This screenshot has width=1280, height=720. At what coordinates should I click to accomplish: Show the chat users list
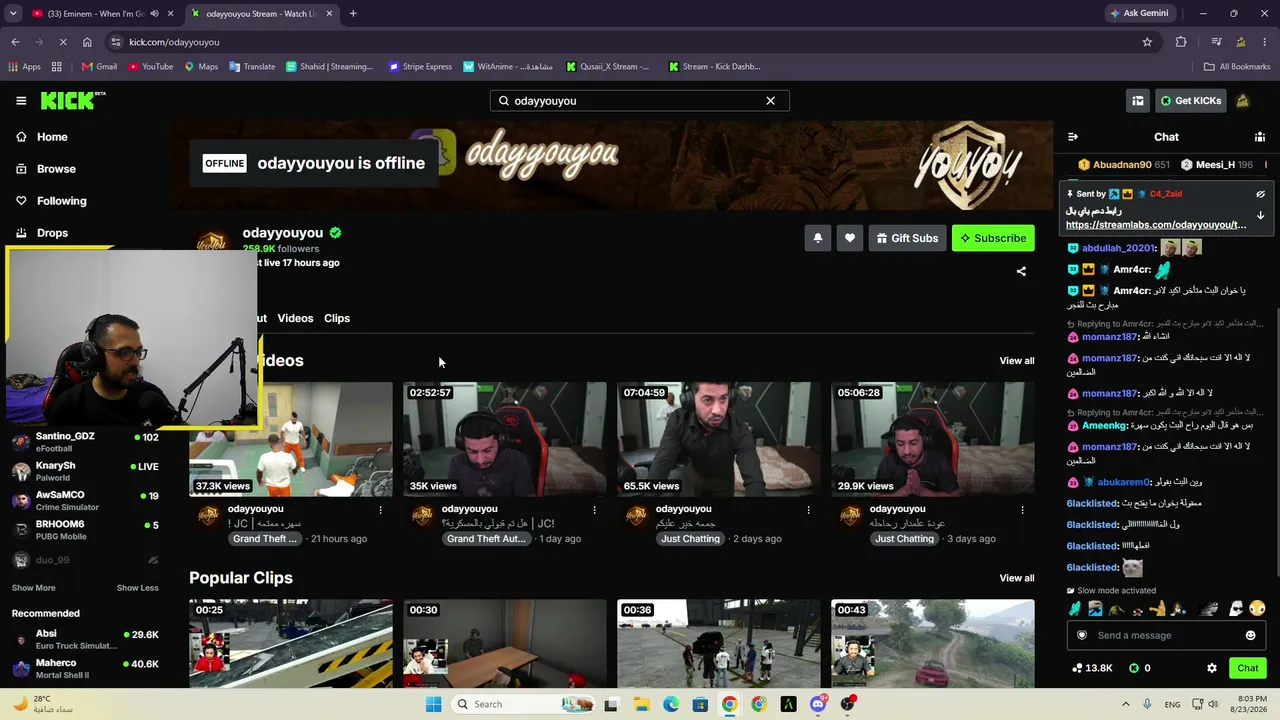point(1260,137)
